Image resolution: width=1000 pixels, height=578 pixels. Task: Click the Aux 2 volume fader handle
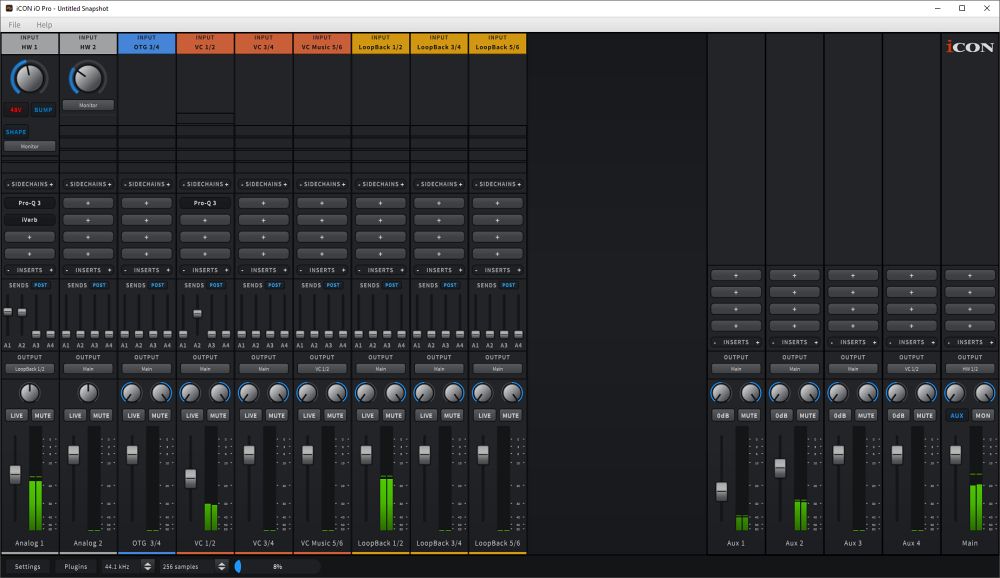coord(780,467)
